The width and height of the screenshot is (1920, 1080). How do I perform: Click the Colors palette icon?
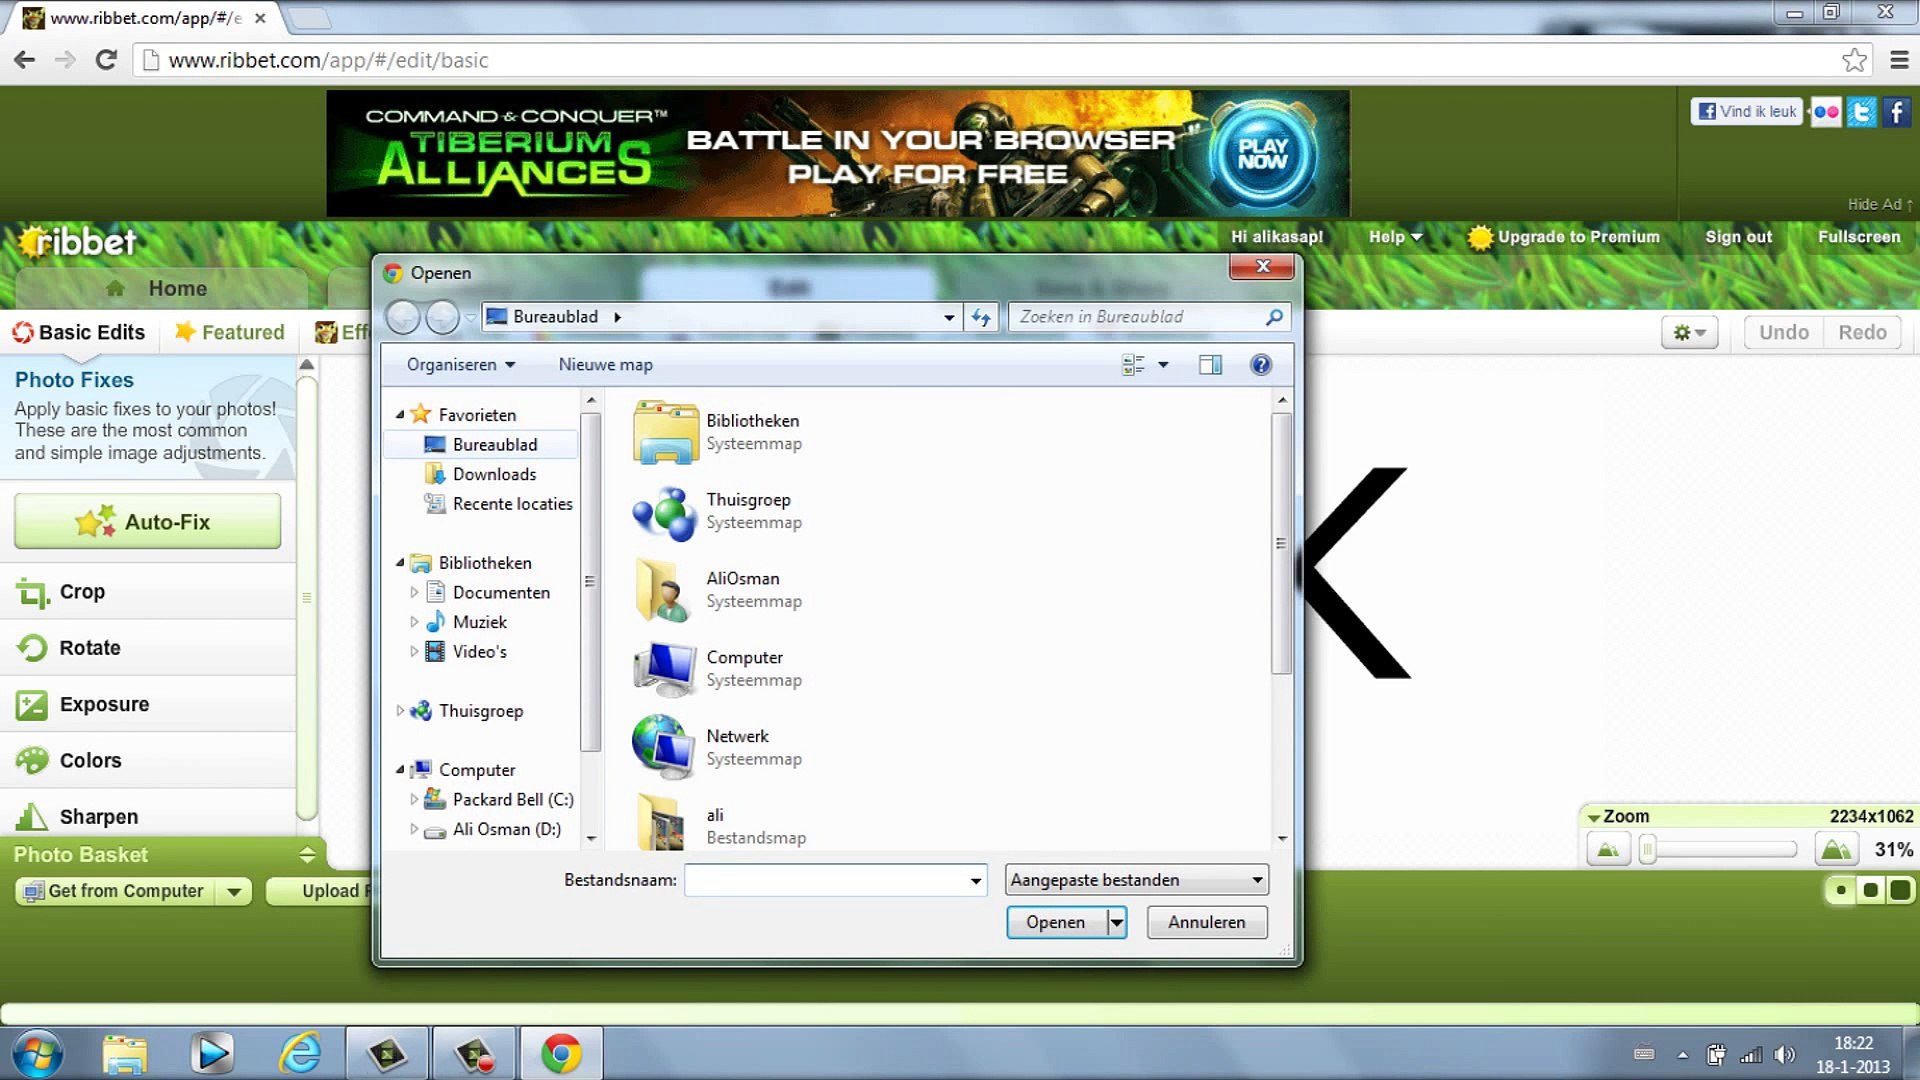click(32, 761)
